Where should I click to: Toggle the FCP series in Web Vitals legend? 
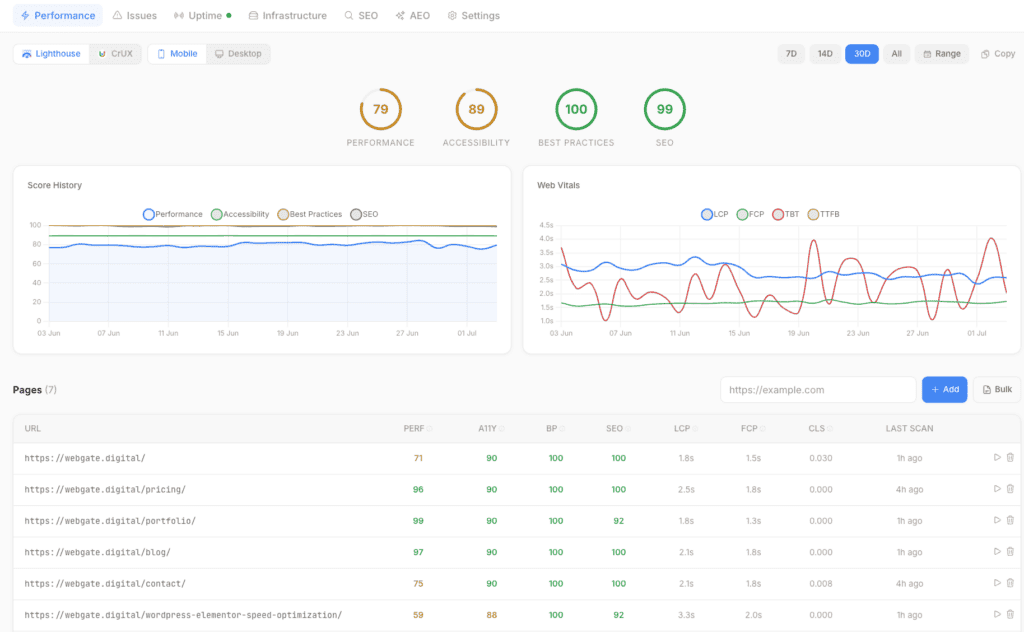tap(750, 214)
